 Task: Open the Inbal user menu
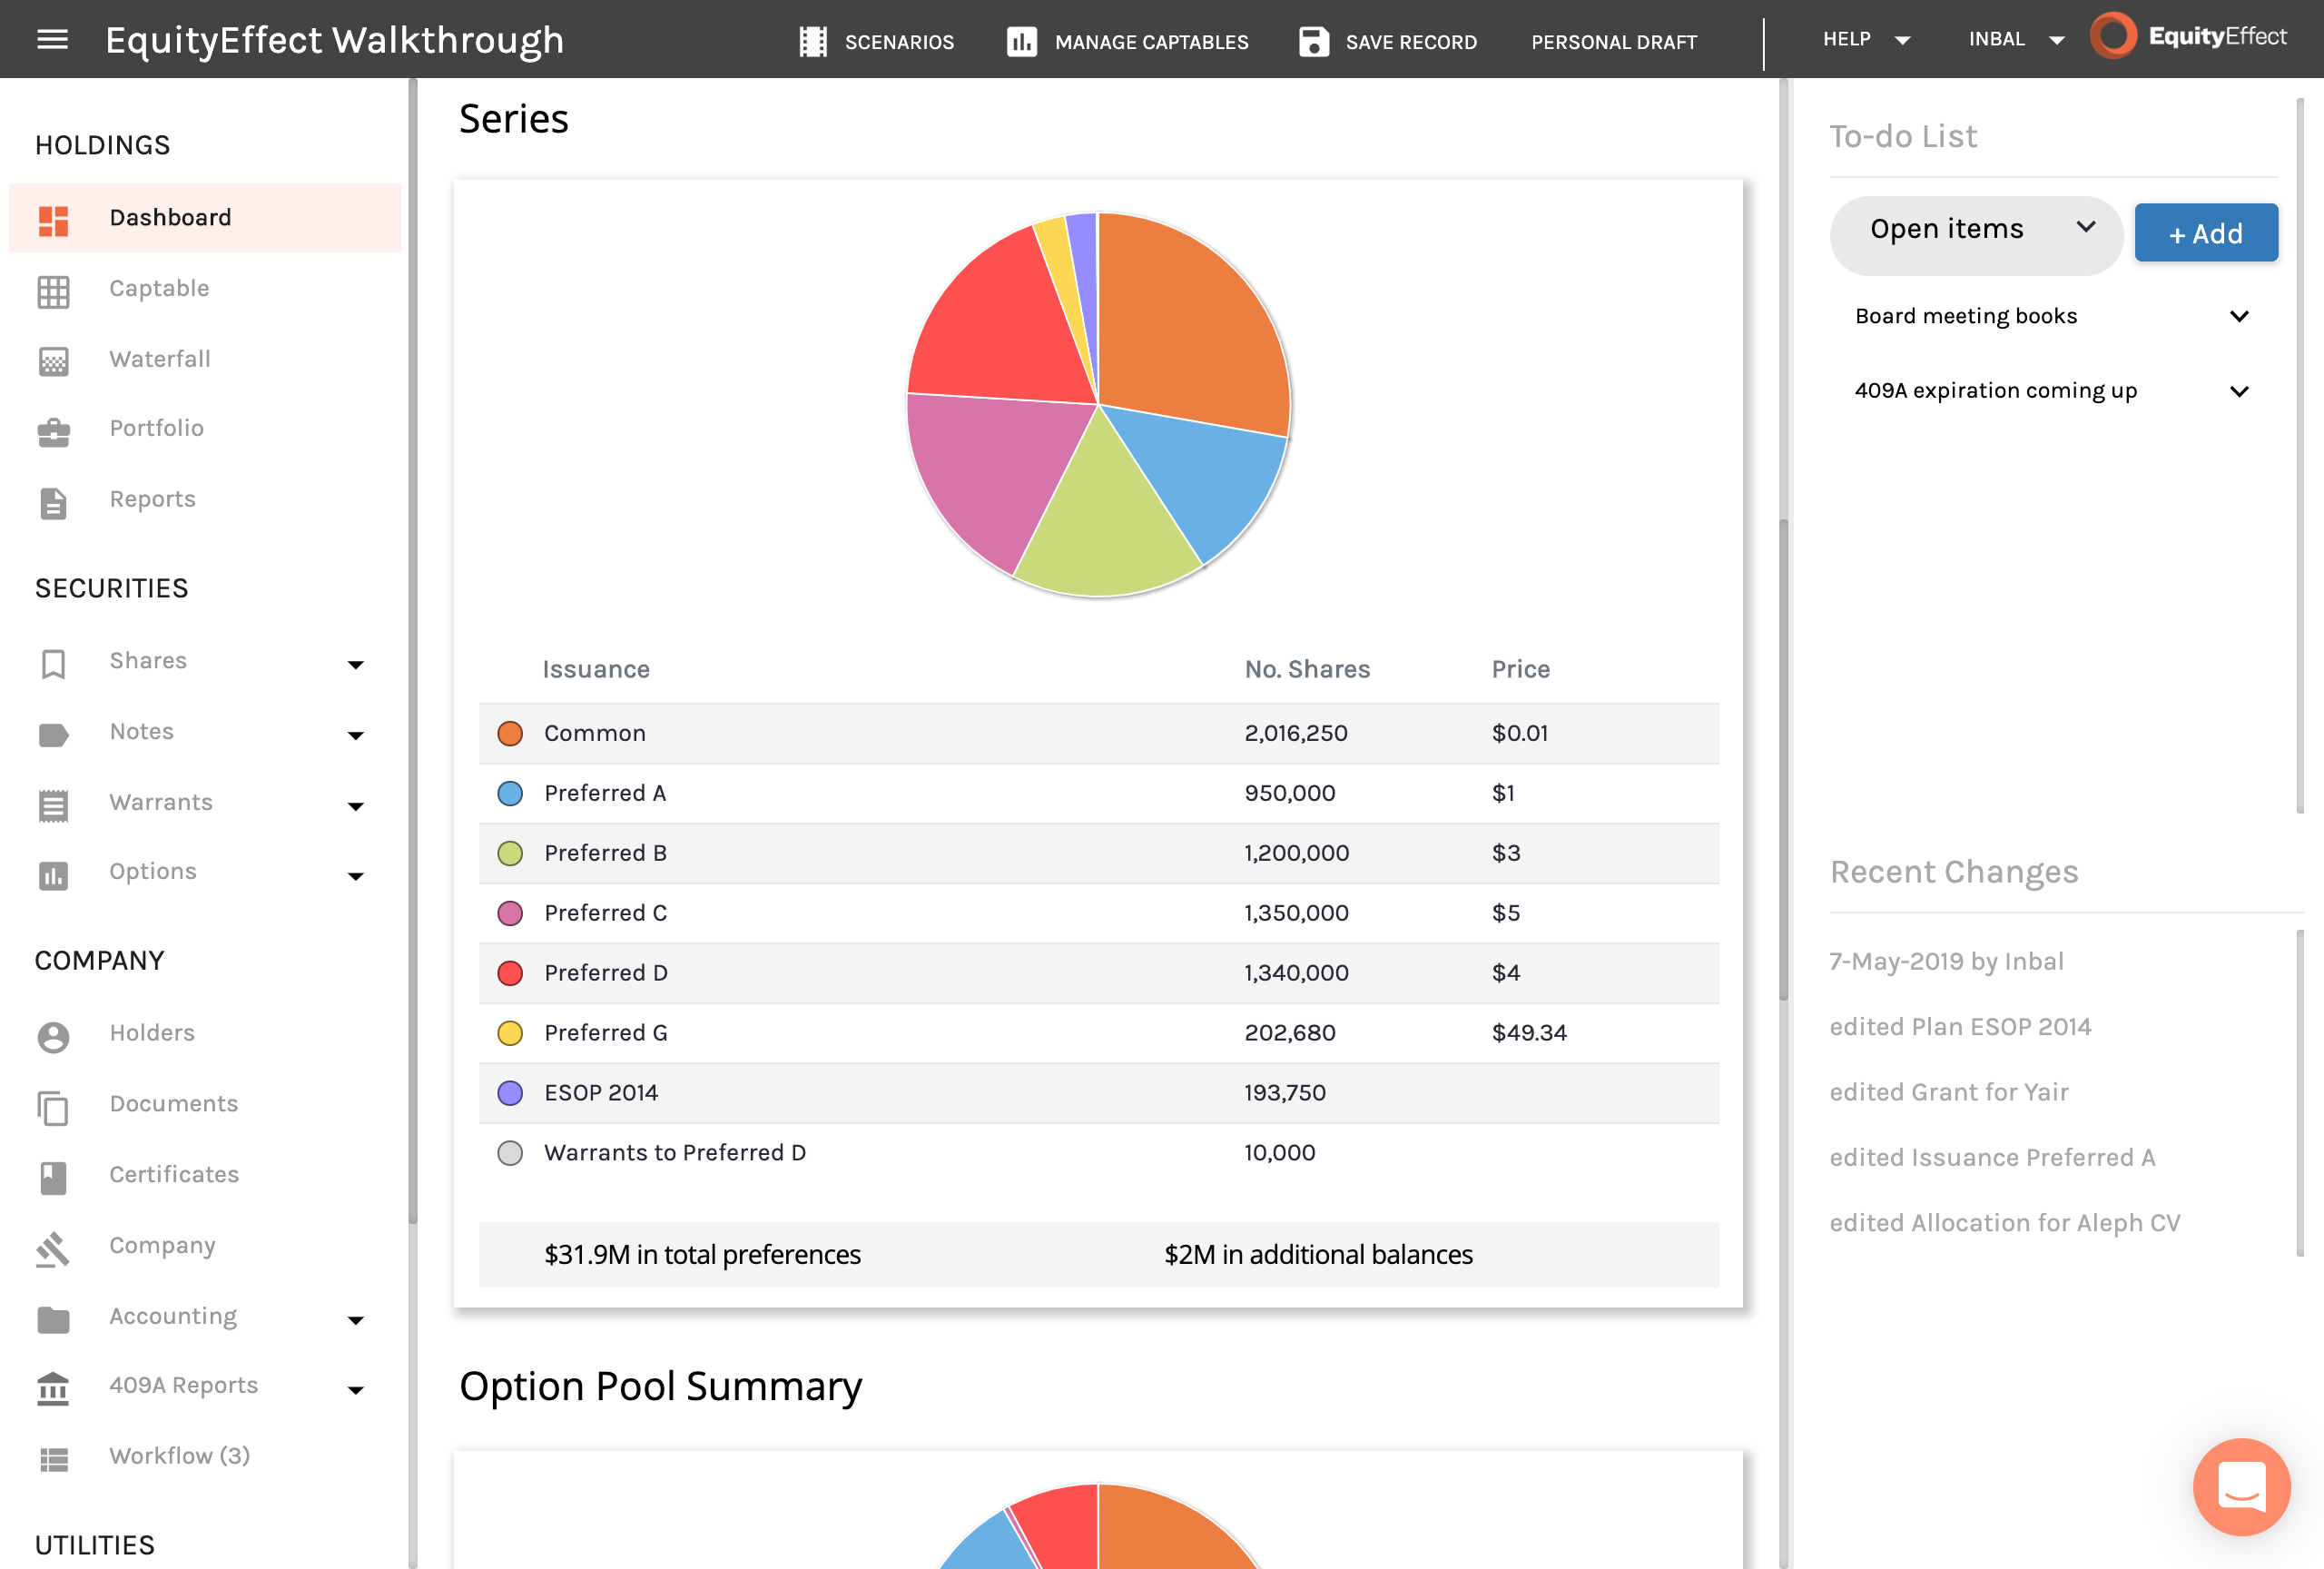[2014, 39]
